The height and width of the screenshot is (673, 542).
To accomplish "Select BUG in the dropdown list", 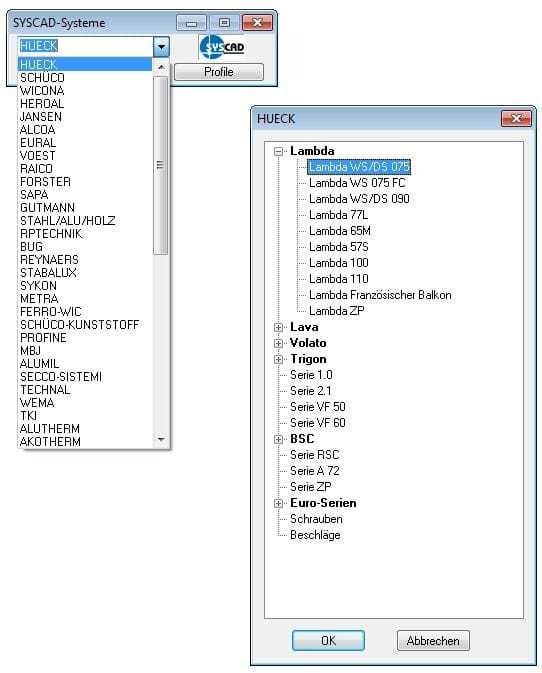I will pyautogui.click(x=31, y=246).
